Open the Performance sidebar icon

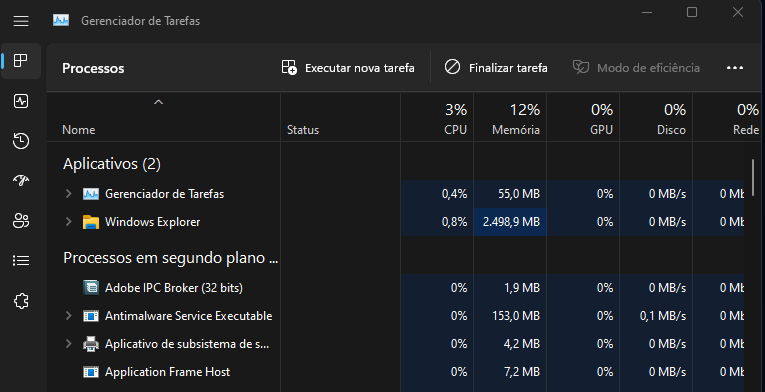(21, 101)
